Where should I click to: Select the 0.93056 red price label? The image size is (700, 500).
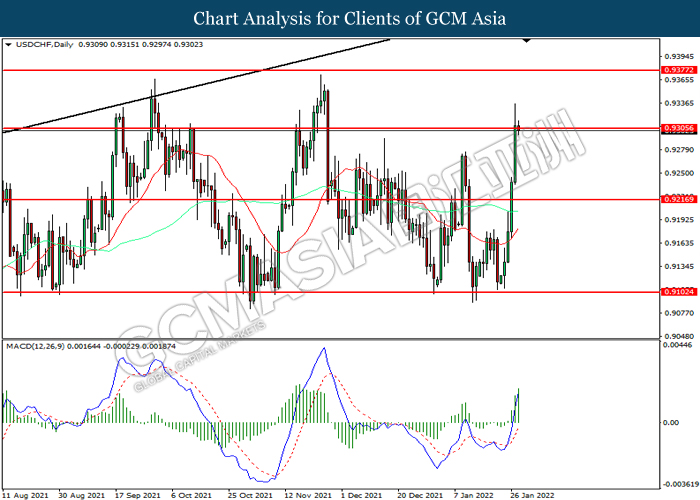click(679, 128)
